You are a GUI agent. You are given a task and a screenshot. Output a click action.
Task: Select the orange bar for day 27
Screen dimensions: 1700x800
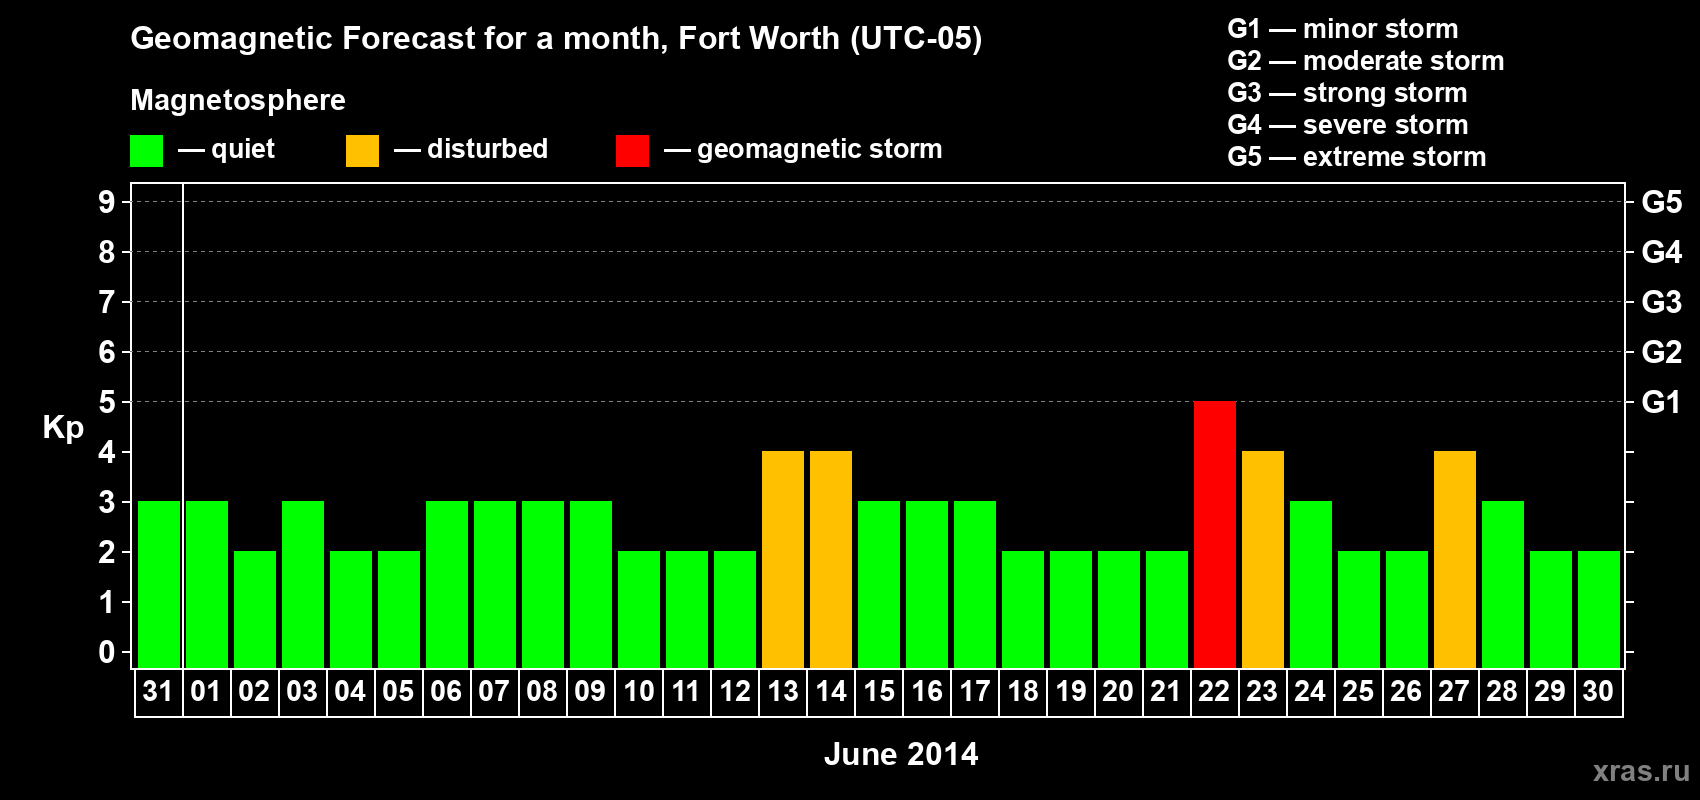(x=1455, y=559)
